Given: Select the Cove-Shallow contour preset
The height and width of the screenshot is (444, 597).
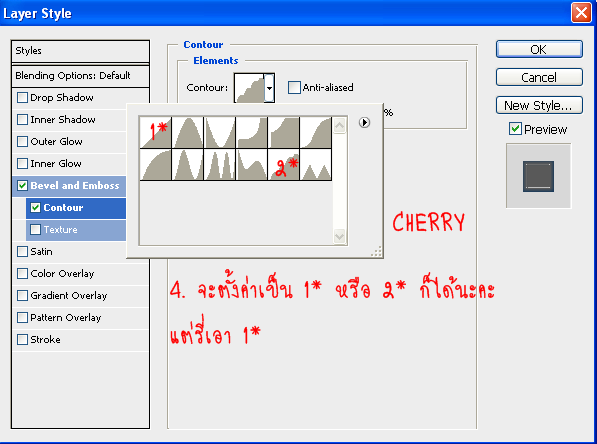Looking at the screenshot, I should [284, 132].
